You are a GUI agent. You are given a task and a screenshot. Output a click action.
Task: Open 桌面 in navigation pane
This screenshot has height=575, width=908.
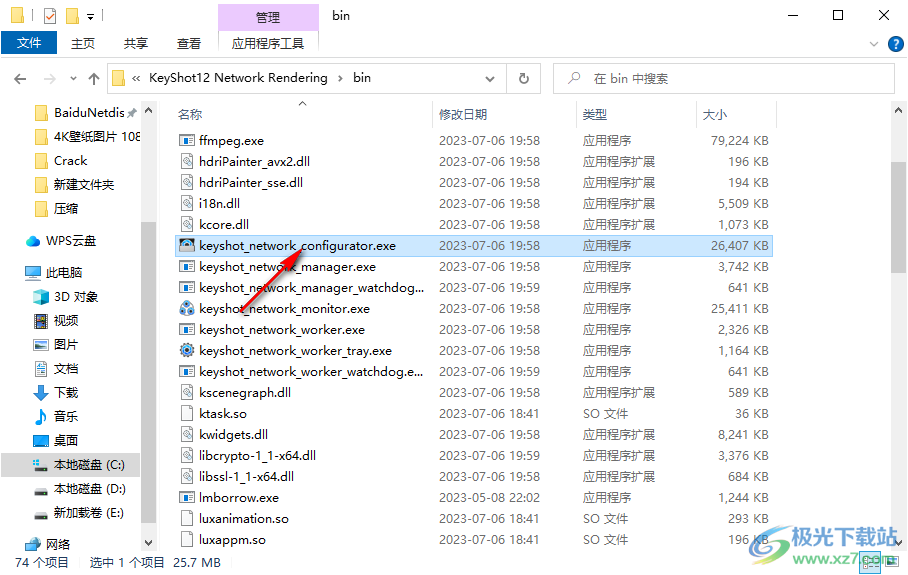coord(56,441)
